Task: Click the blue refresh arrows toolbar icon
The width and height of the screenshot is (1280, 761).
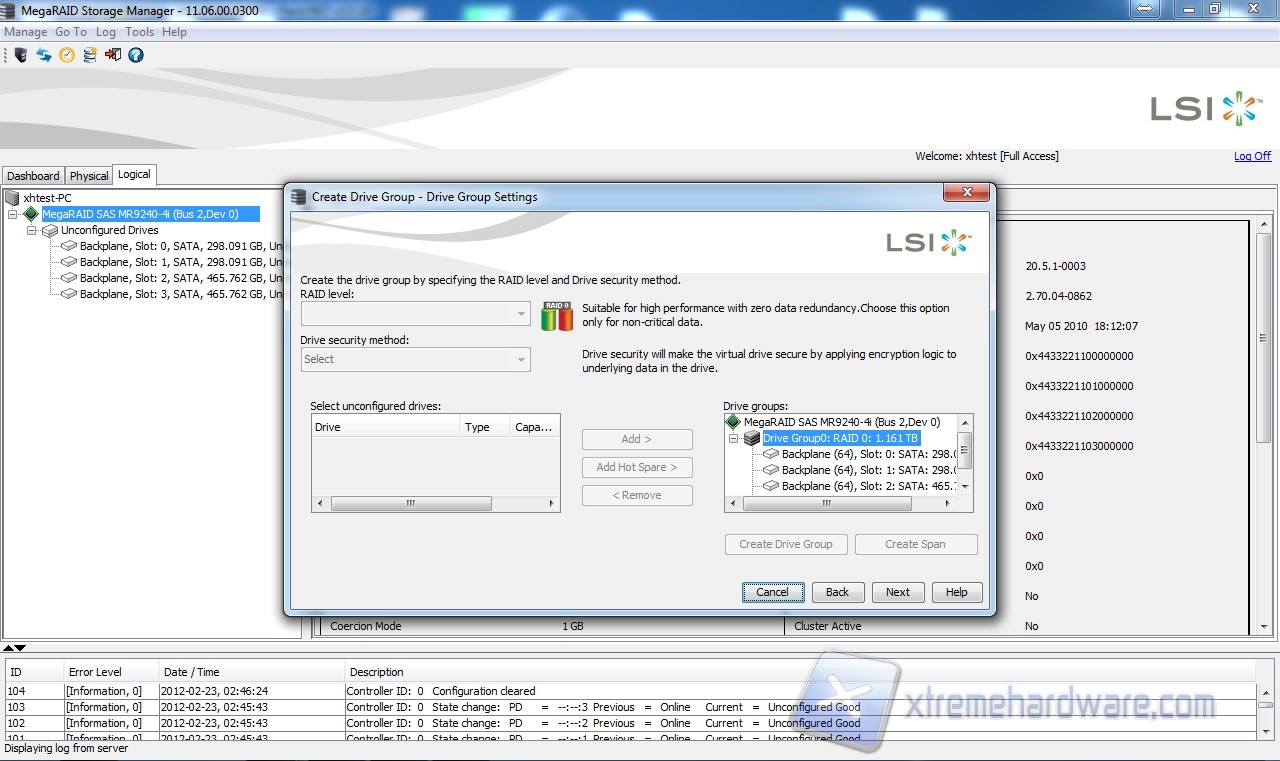Action: [44, 55]
